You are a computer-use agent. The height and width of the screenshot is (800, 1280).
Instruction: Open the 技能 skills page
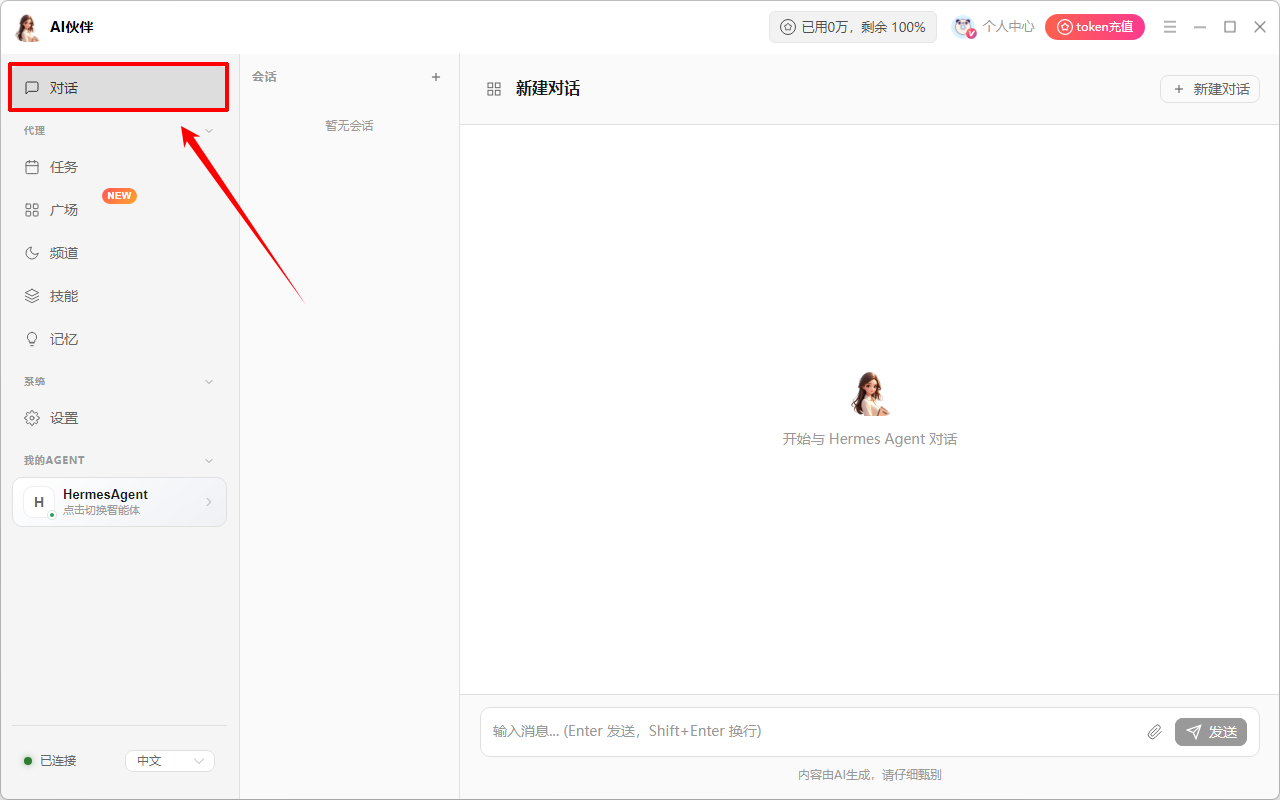point(119,296)
